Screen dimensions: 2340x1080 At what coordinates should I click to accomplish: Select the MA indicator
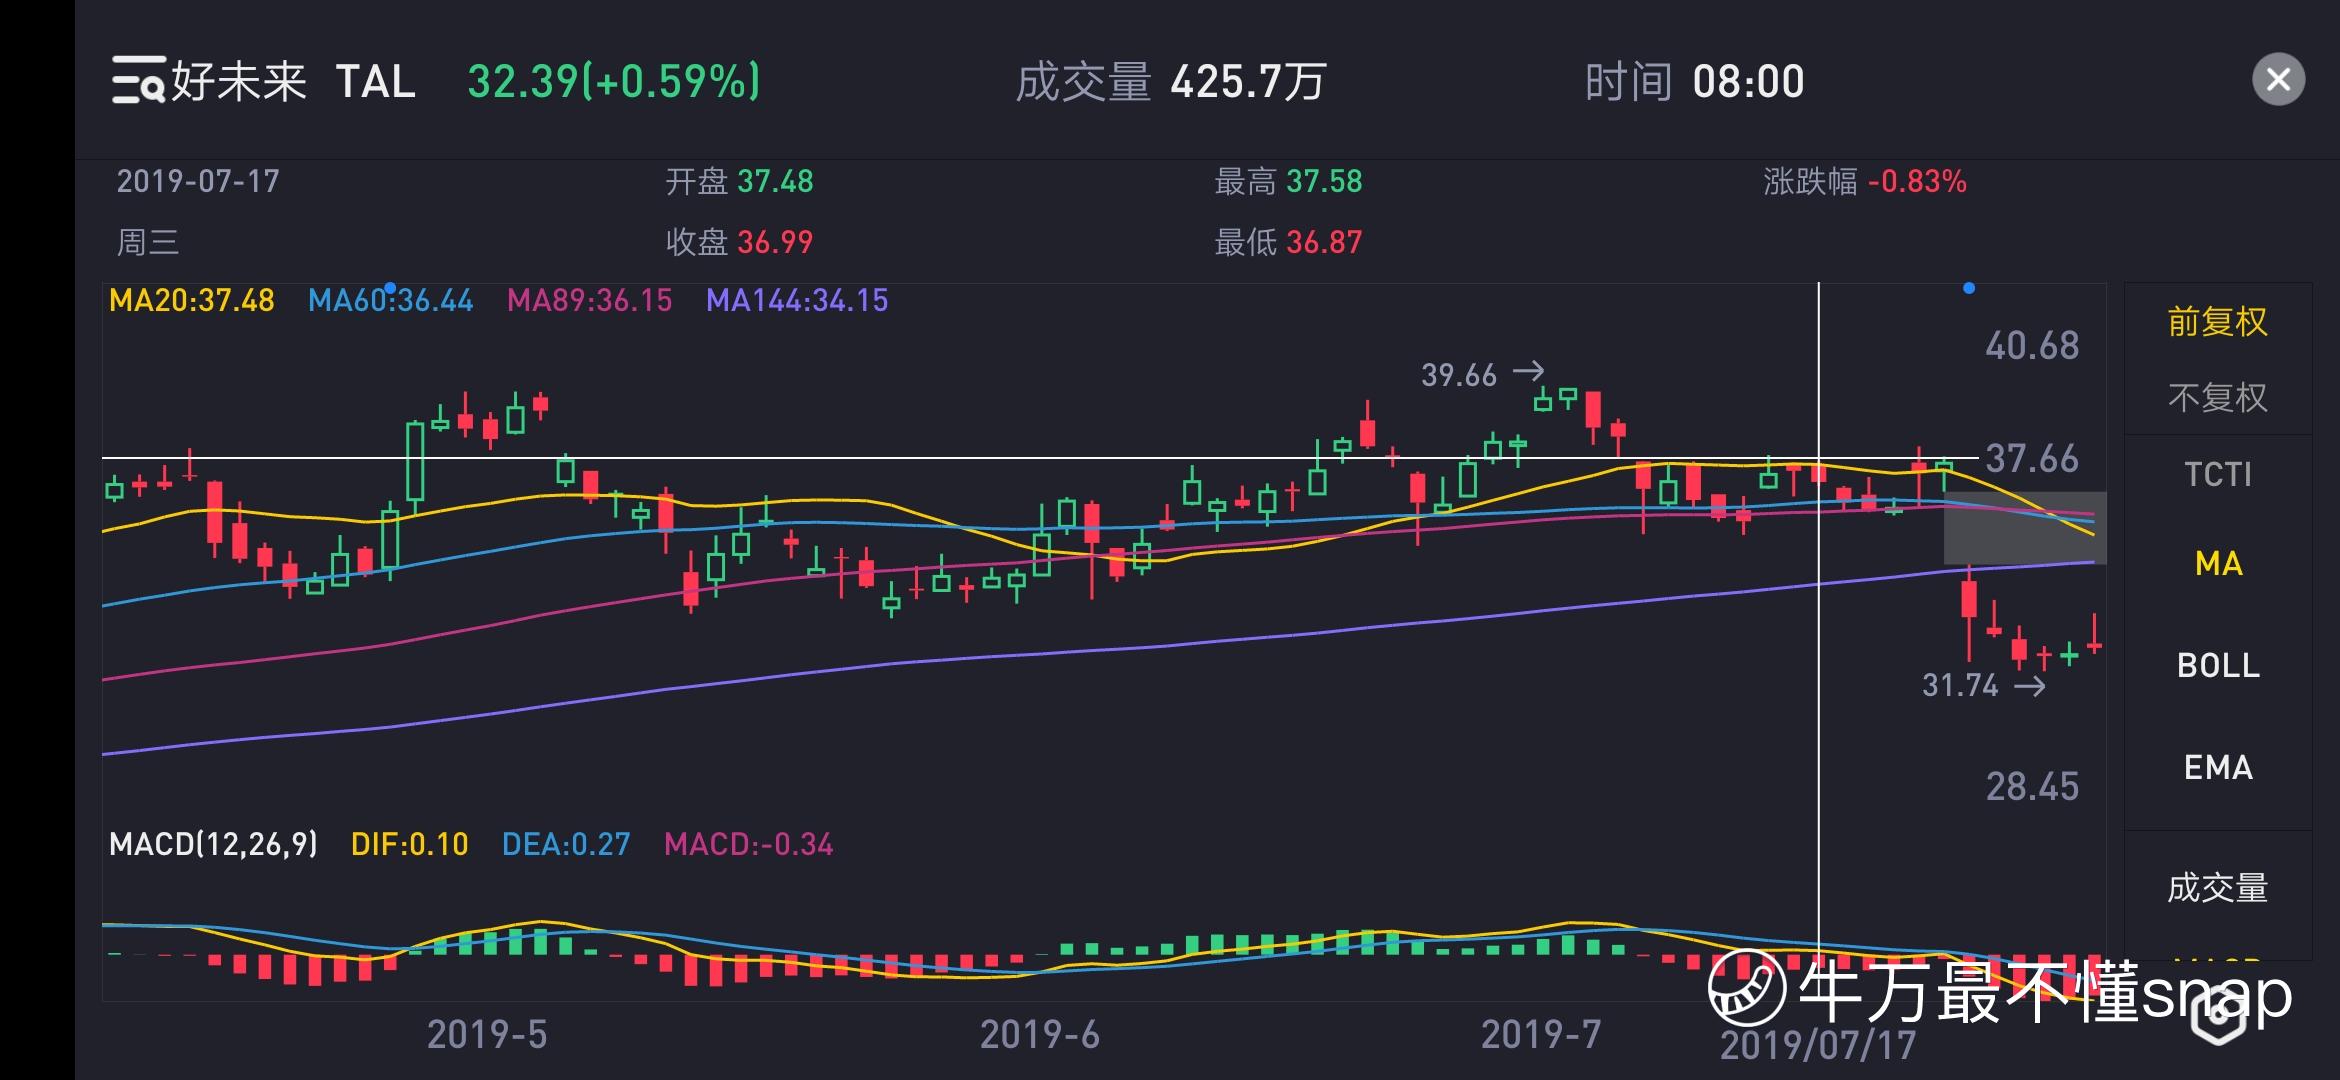2217,564
